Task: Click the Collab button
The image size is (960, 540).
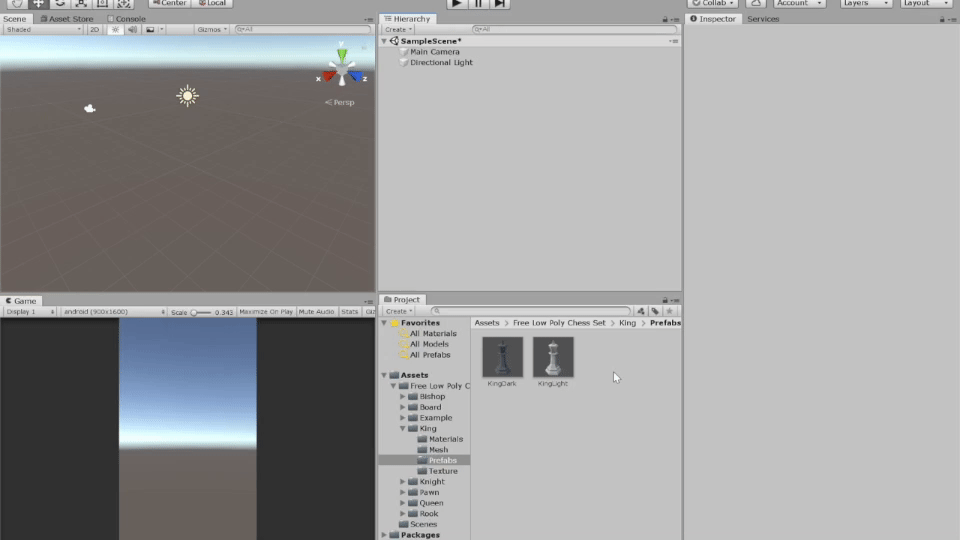Action: click(713, 4)
